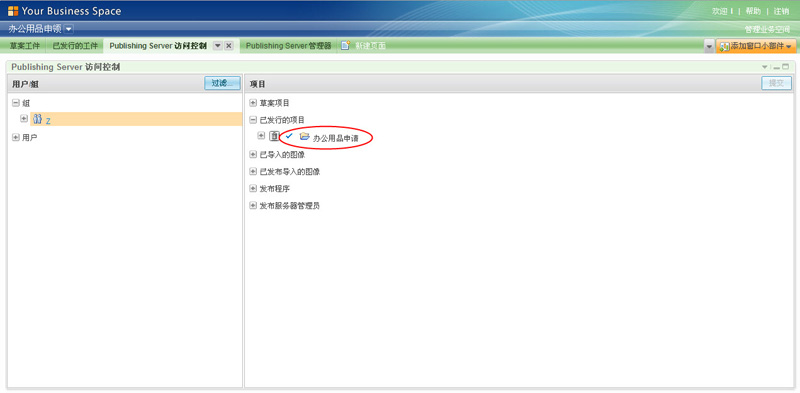Expand the 已导入的图像 node
This screenshot has width=800, height=393.
tap(253, 155)
